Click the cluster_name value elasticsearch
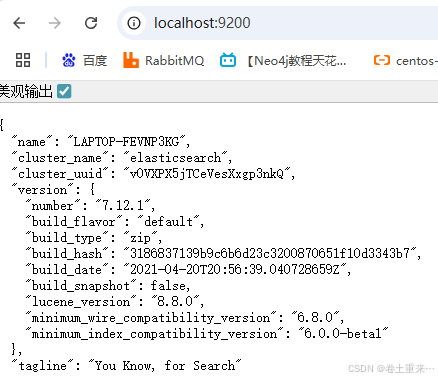 [x=175, y=158]
